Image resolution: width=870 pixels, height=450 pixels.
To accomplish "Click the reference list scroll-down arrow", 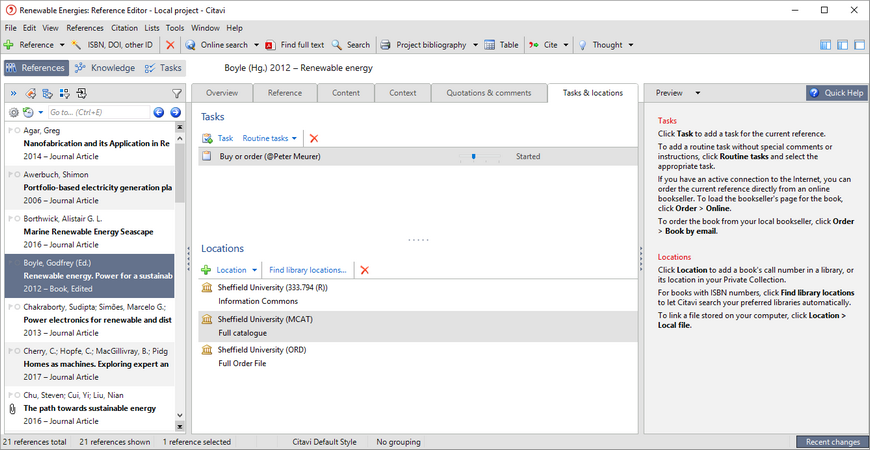I will (179, 414).
